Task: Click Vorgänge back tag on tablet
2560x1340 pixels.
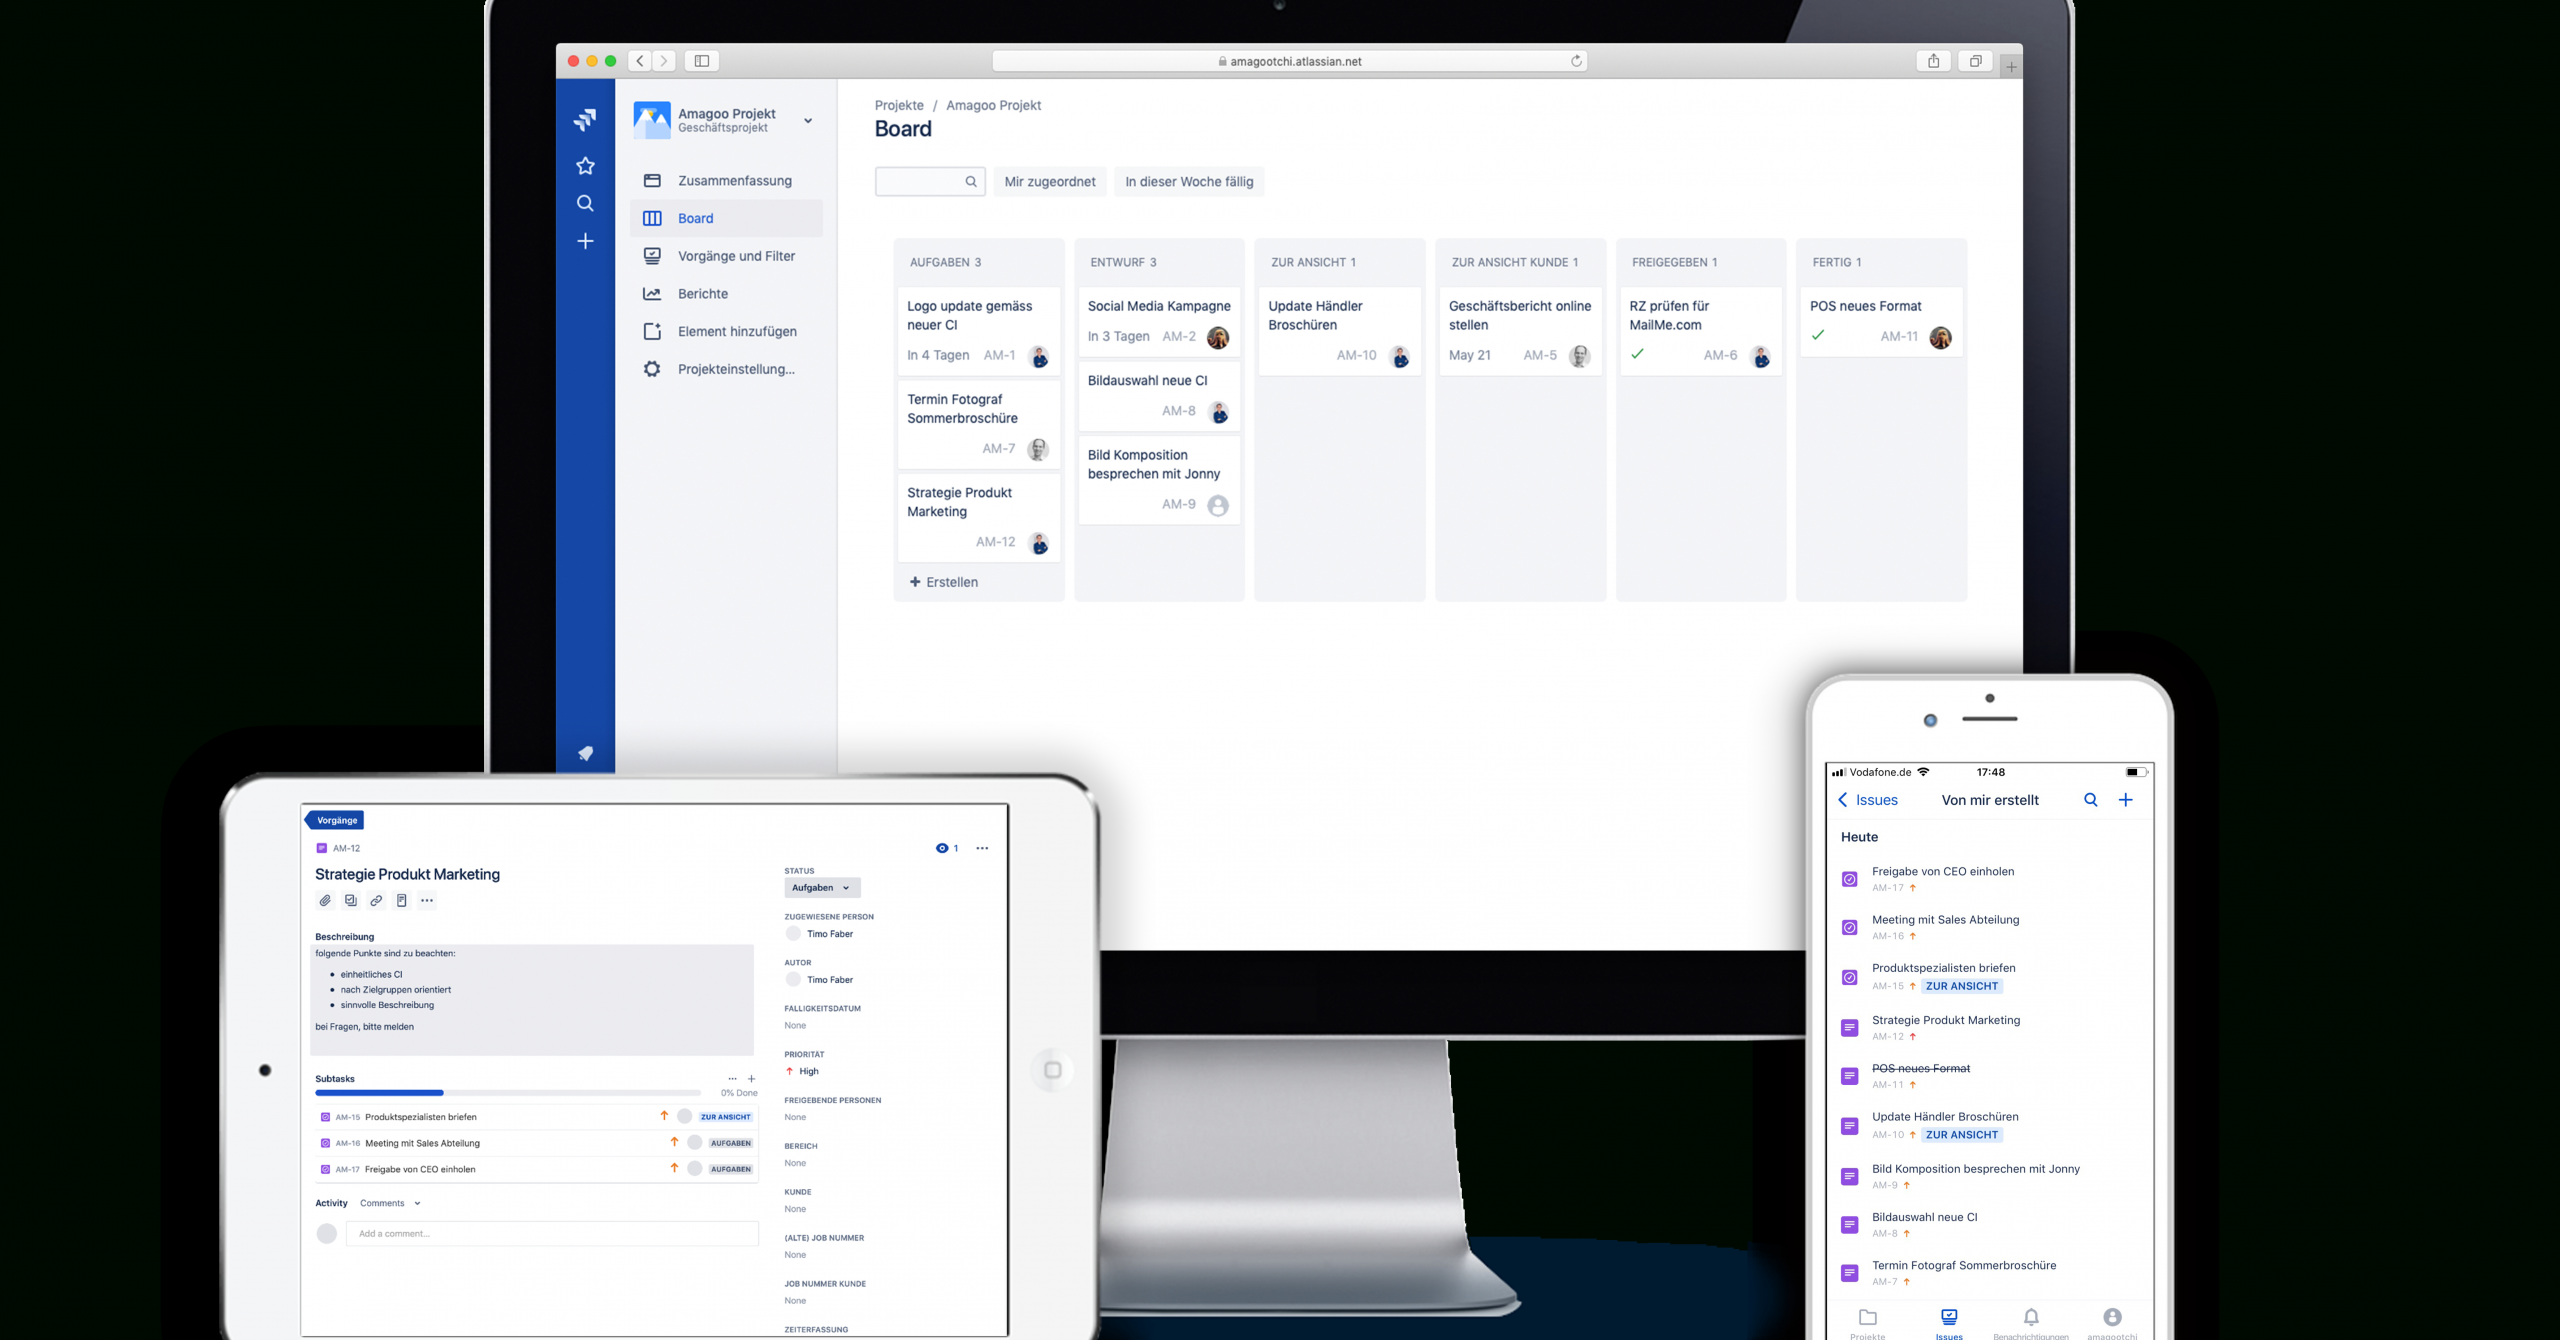Action: 335,820
